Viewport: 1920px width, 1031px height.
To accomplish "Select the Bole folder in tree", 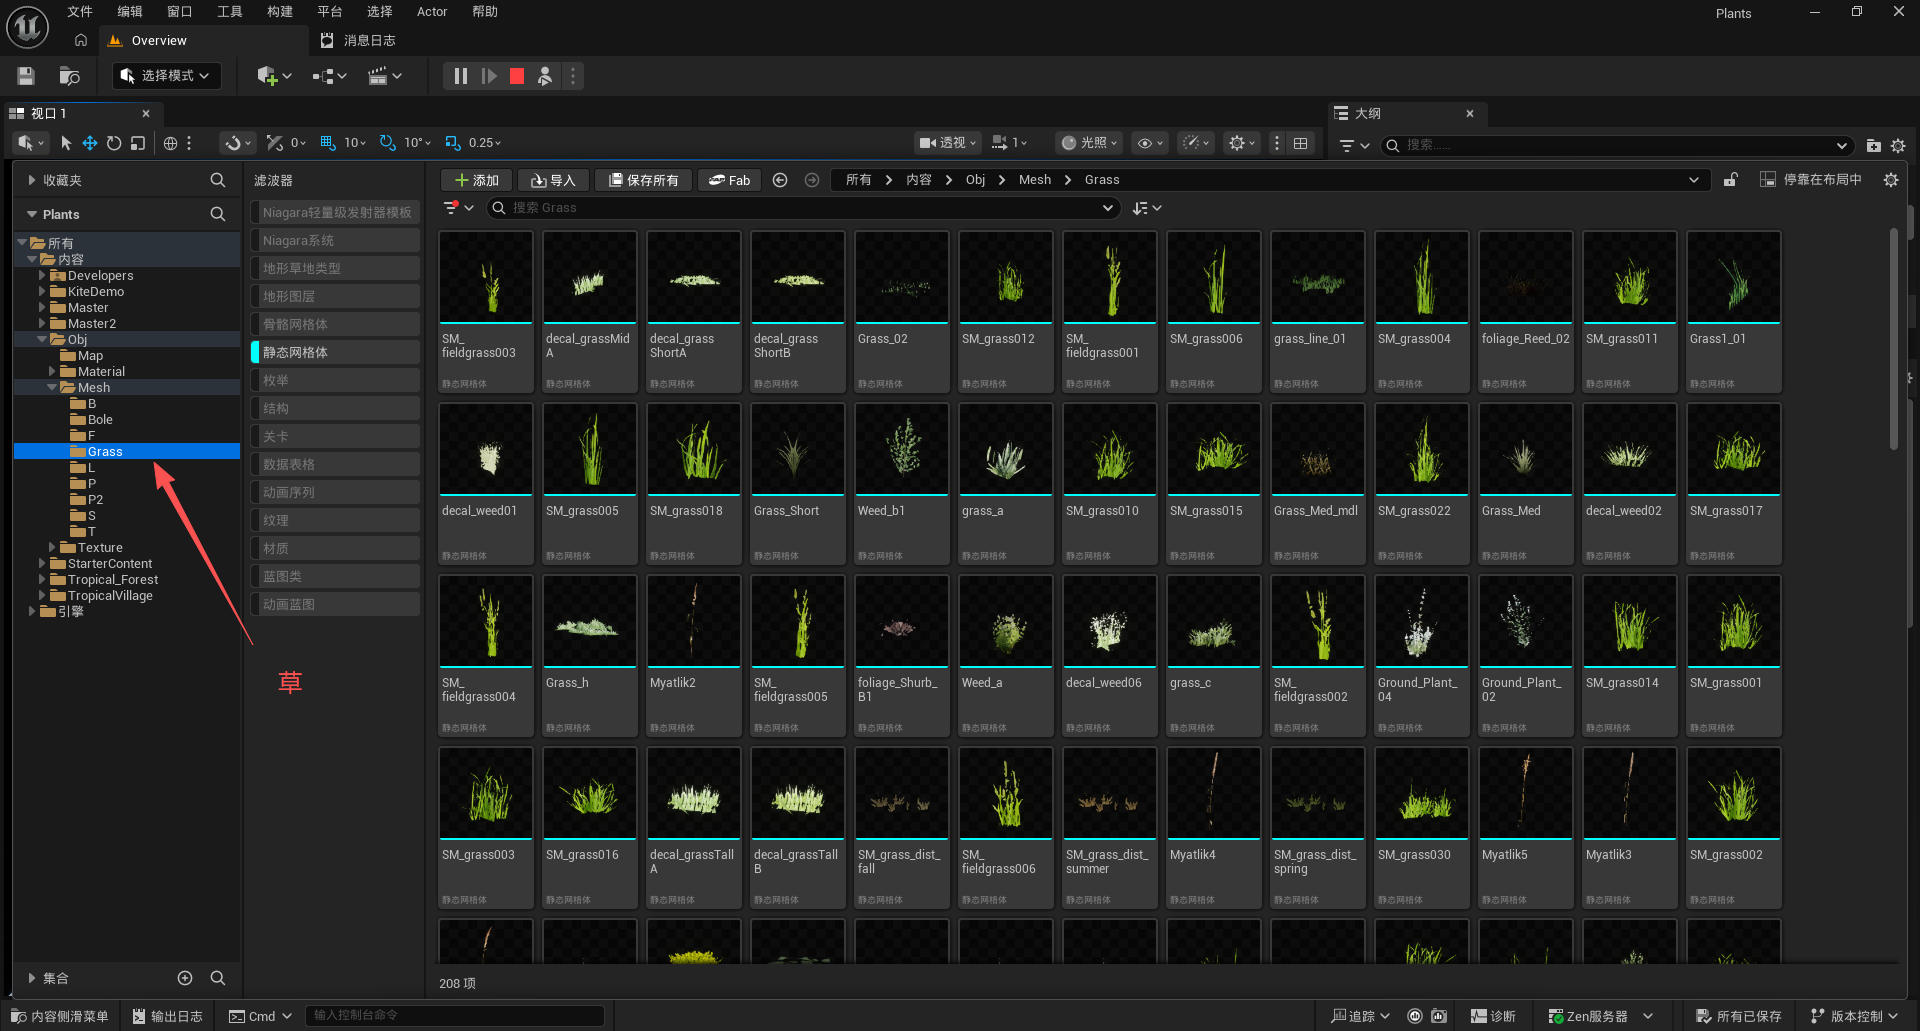I will point(100,420).
